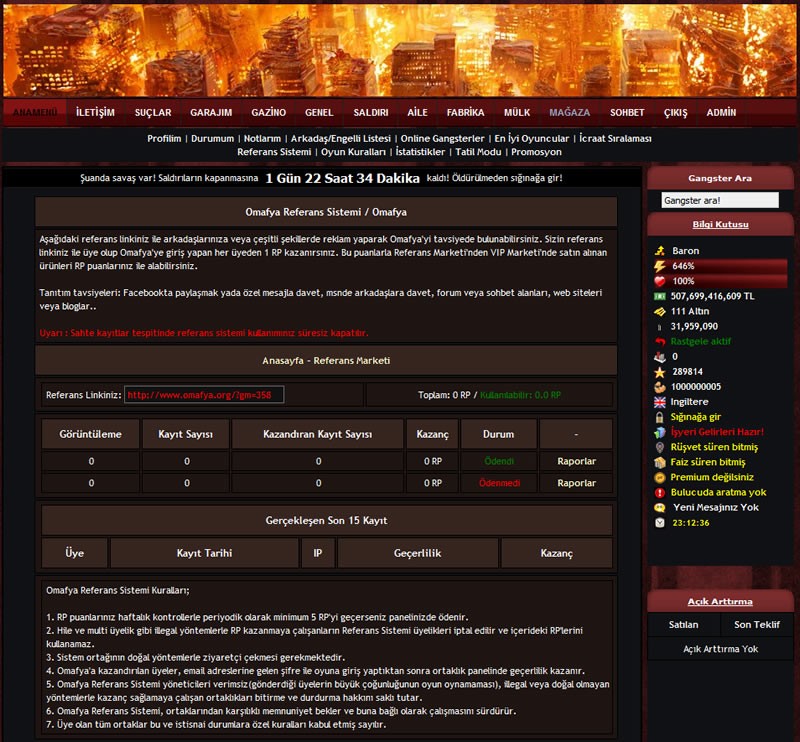Click the red heart health icon
The width and height of the screenshot is (800, 742).
pos(659,281)
